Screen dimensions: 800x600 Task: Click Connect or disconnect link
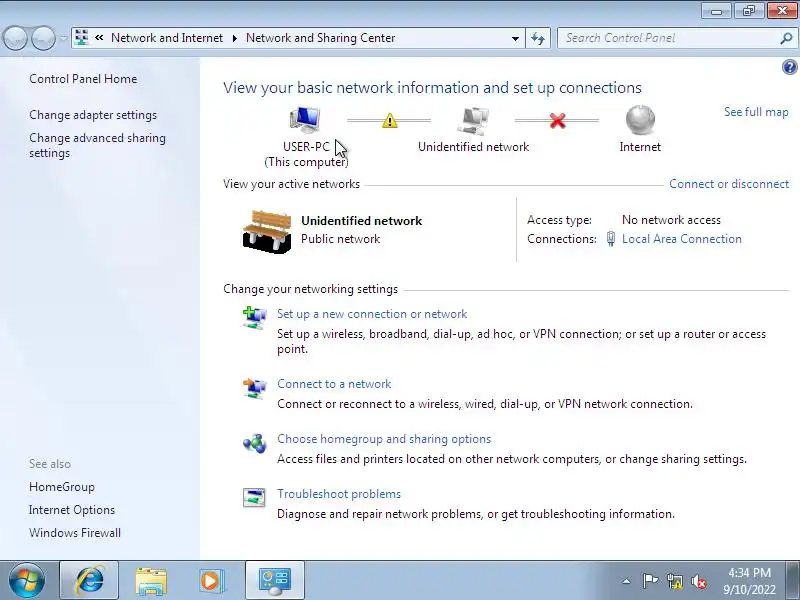click(x=729, y=184)
